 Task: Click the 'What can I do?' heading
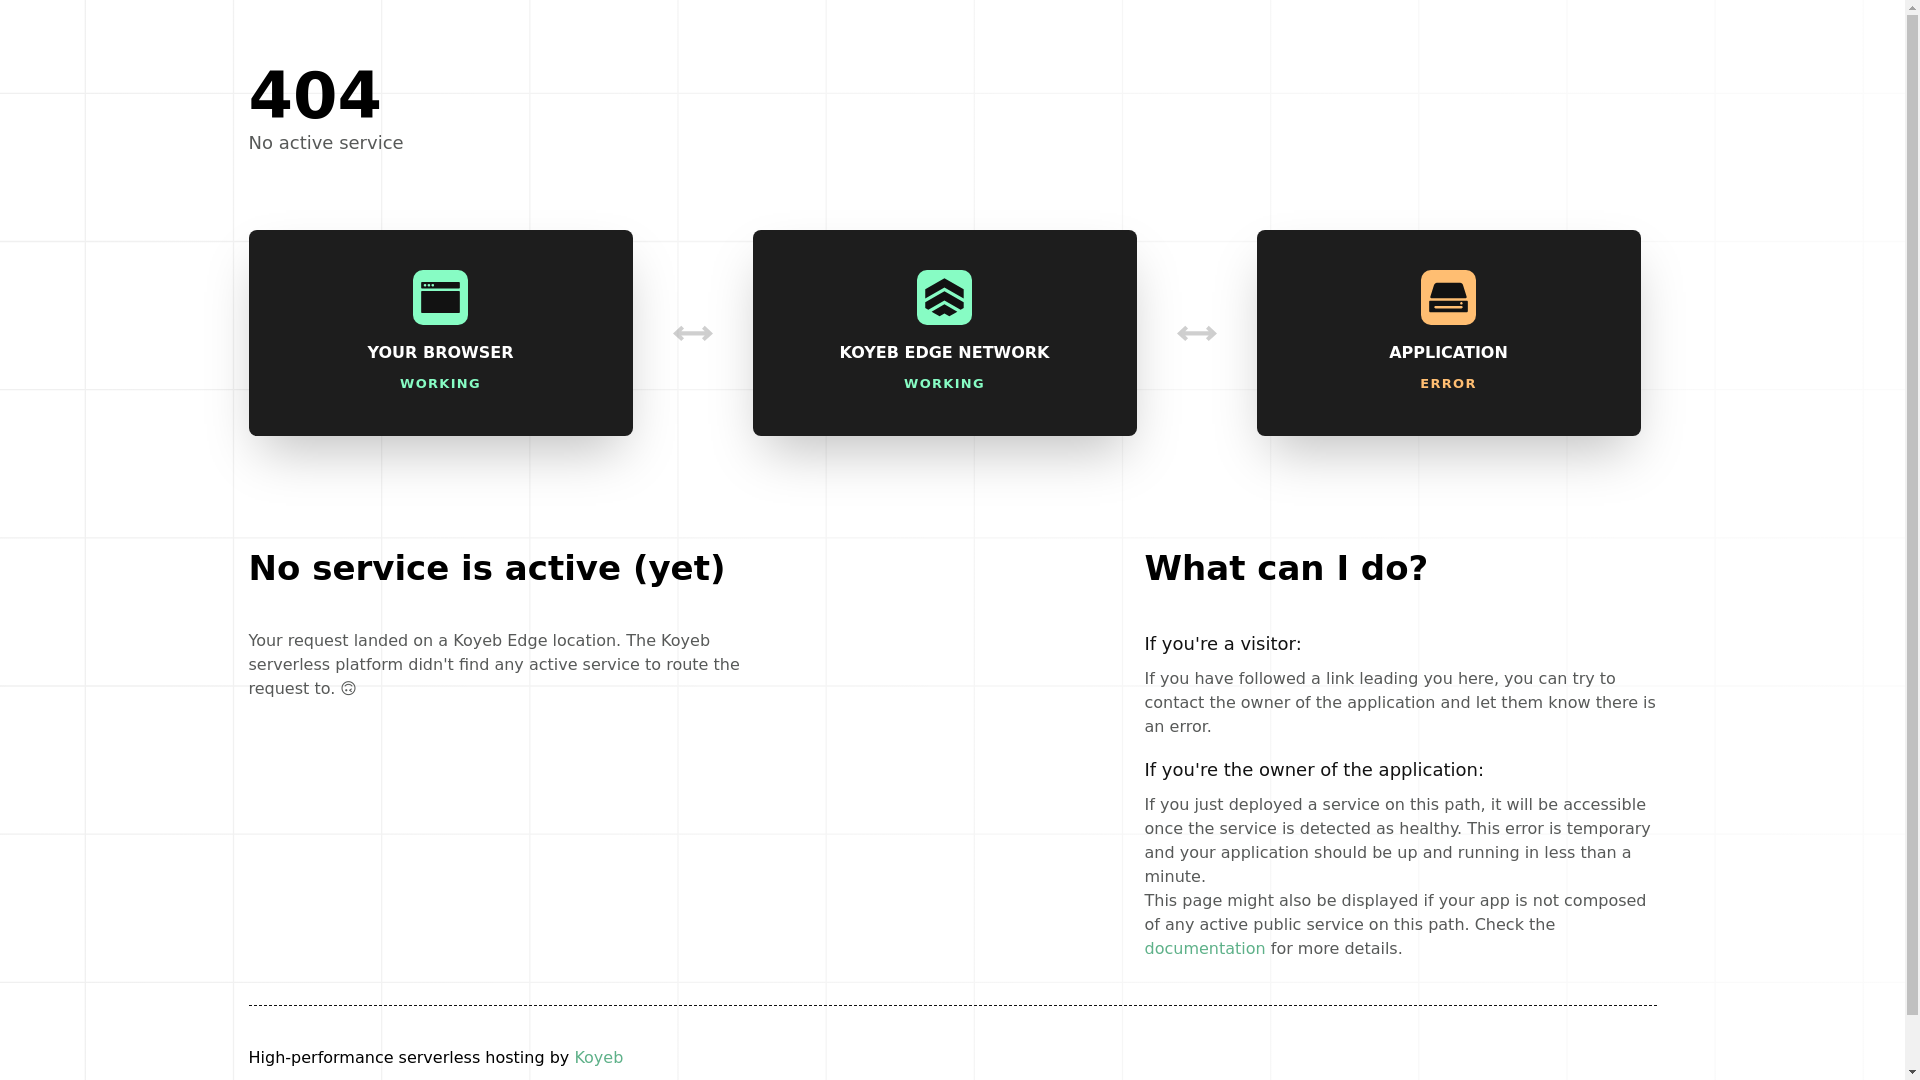[x=1286, y=568]
